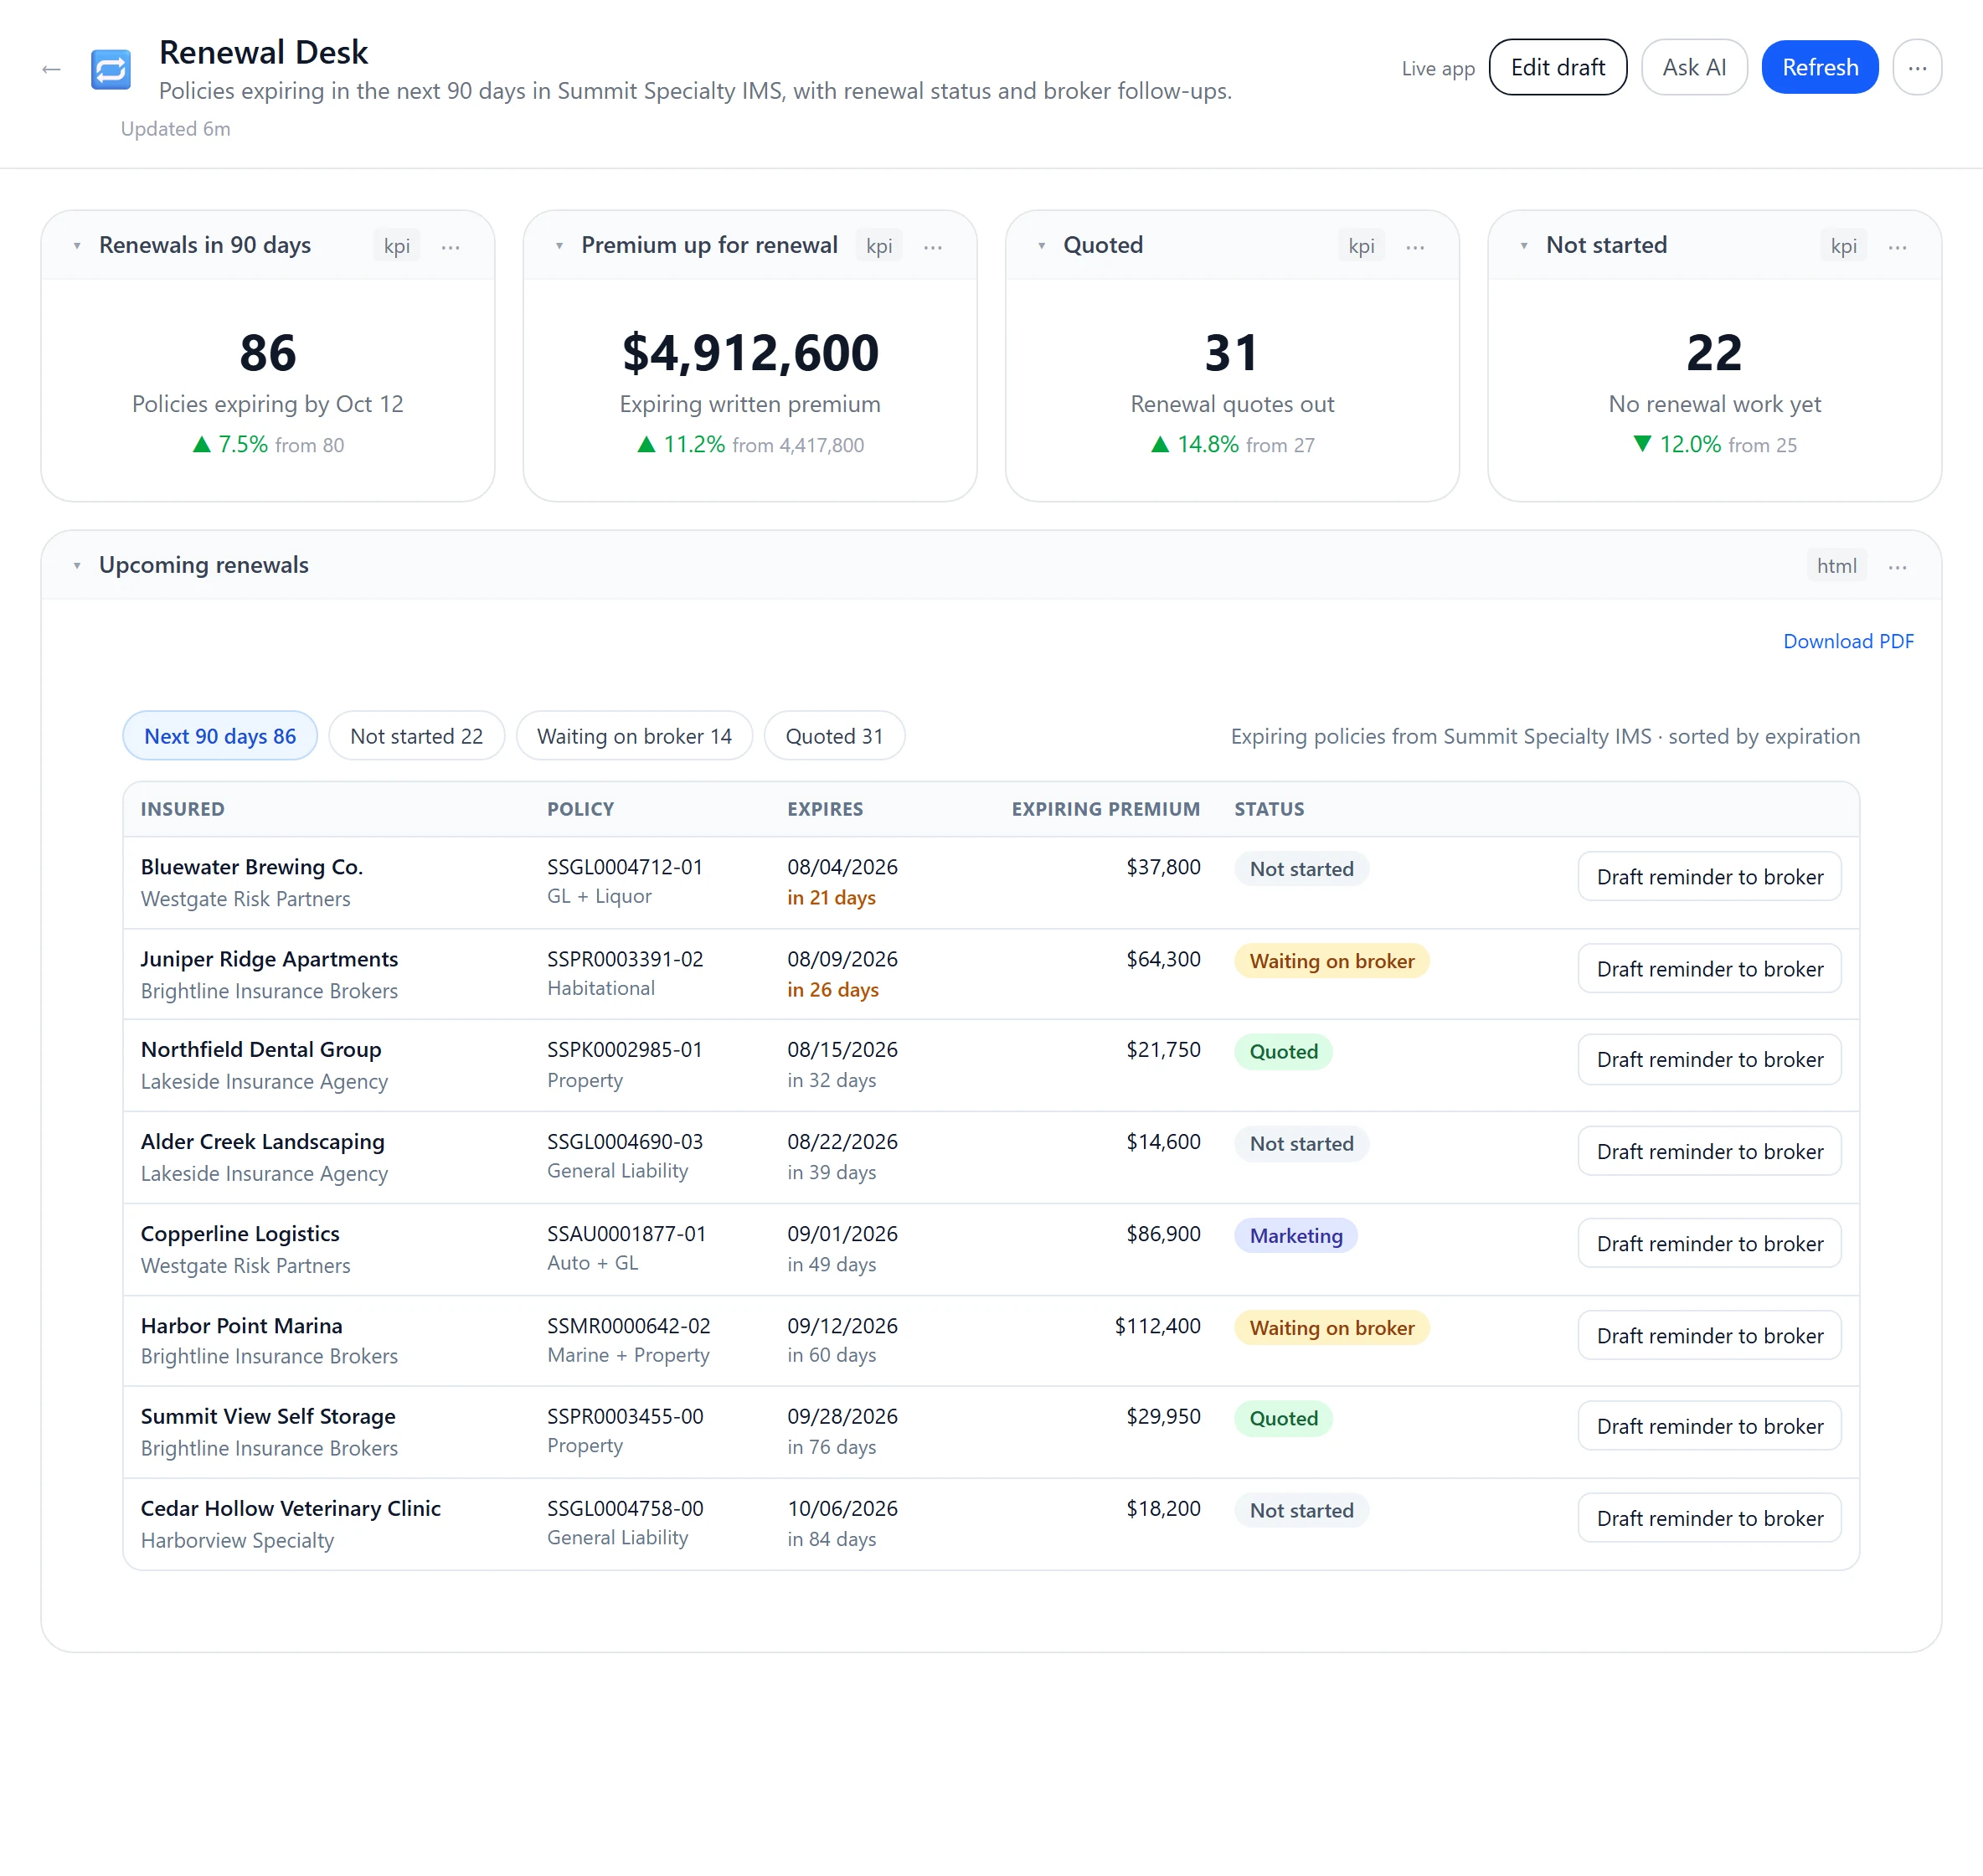Click the Bluewater Brewing Co. insured name

tap(251, 867)
